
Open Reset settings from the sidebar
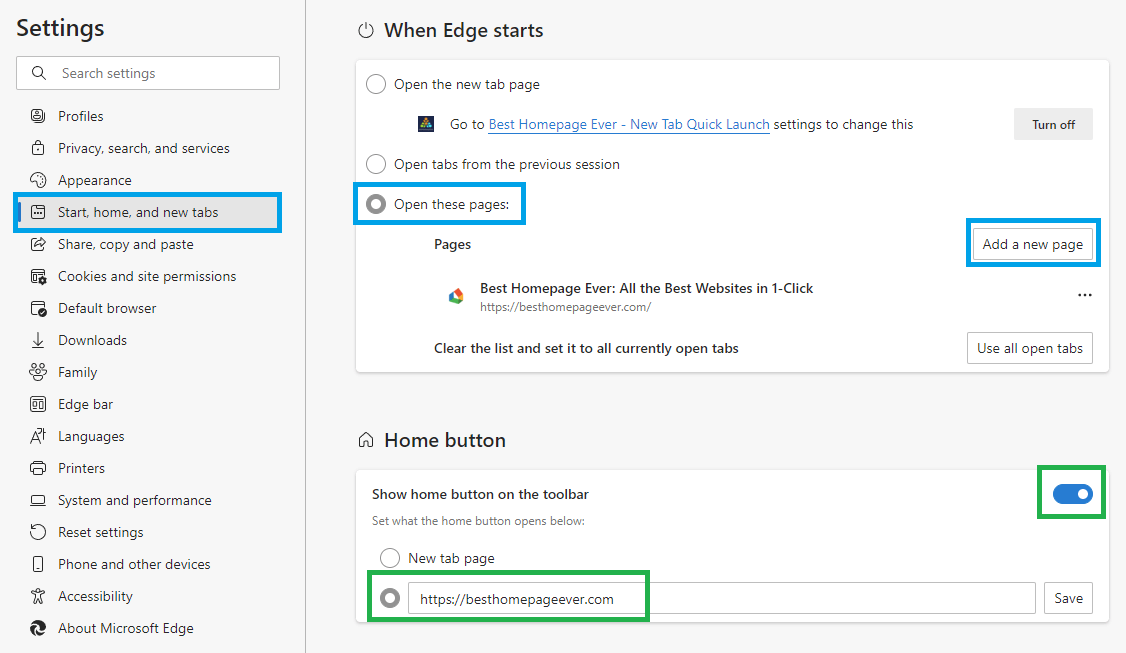[36, 532]
